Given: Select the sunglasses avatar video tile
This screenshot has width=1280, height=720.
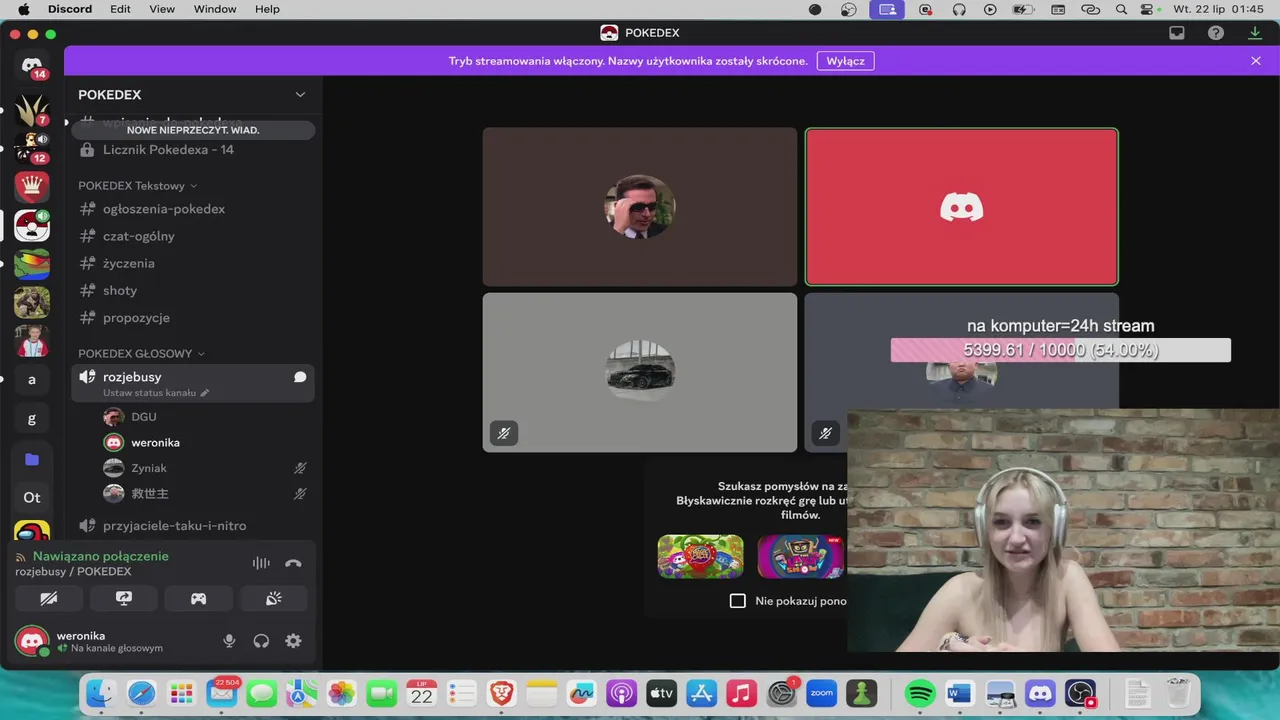Looking at the screenshot, I should (x=640, y=207).
